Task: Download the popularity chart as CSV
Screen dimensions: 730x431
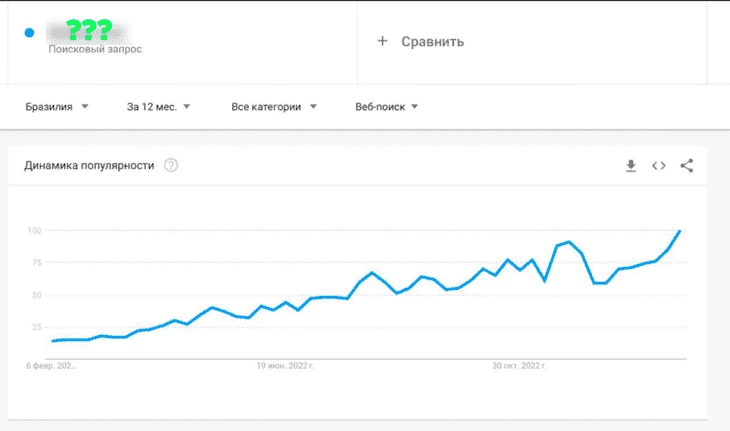Action: pos(631,166)
